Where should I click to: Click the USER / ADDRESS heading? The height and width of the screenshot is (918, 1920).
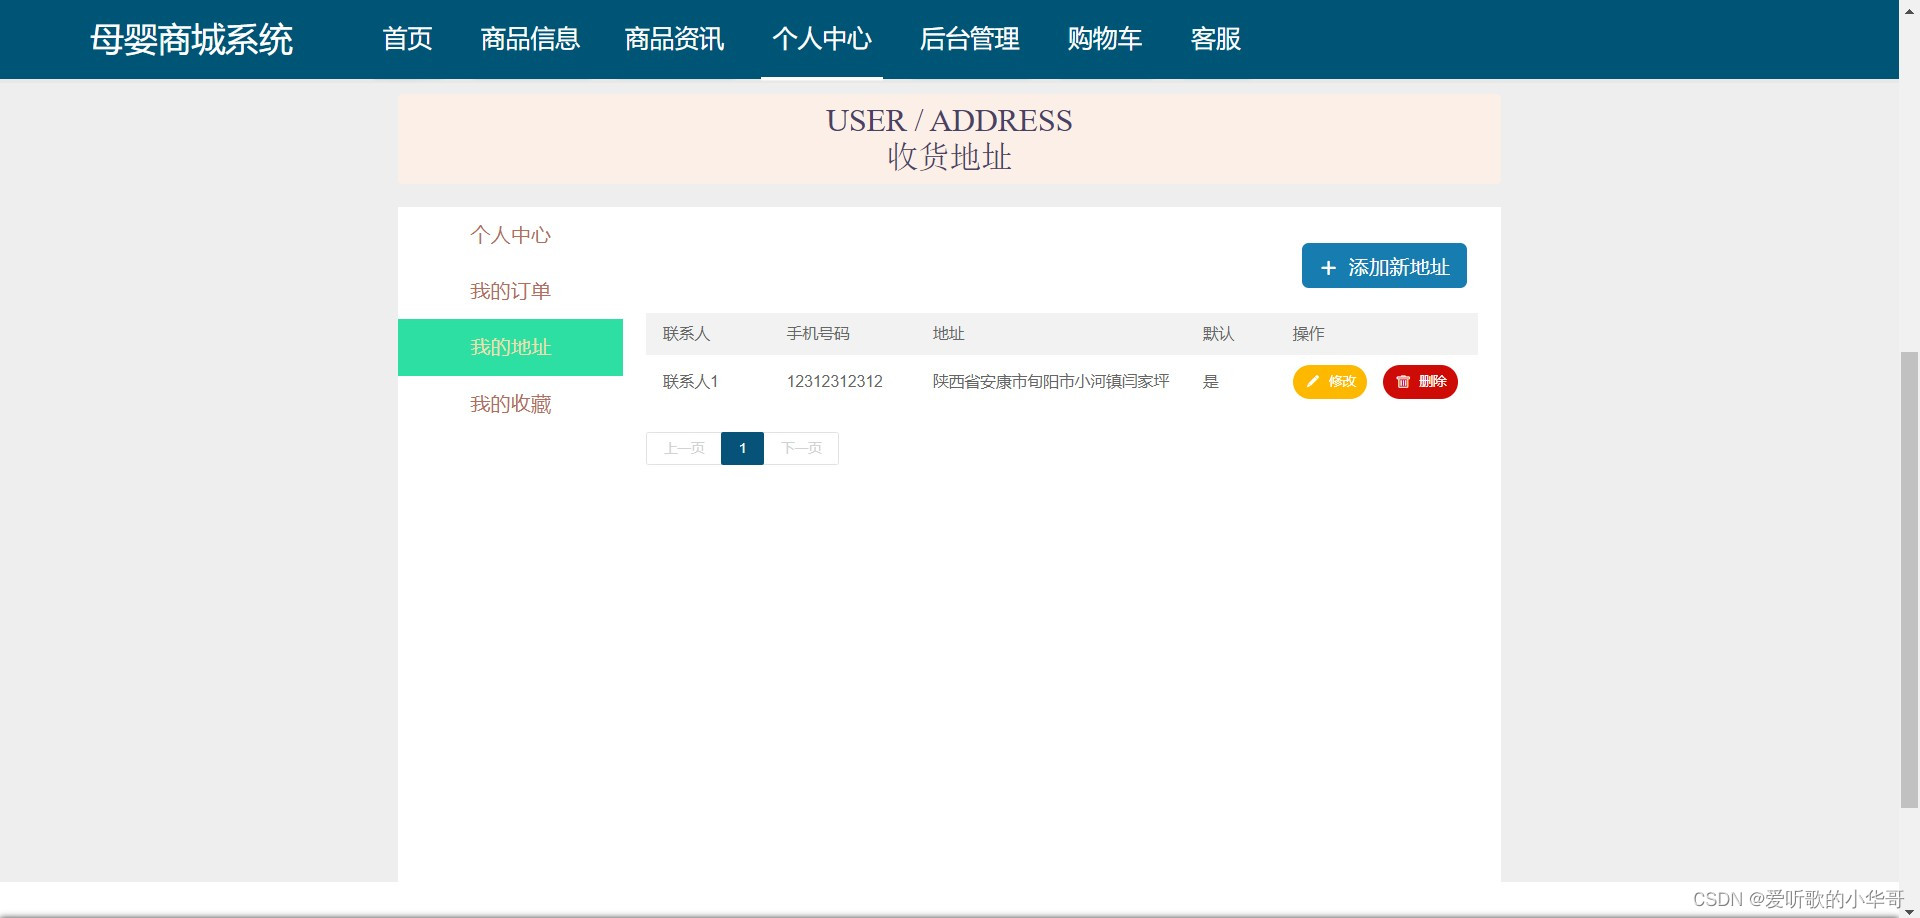pos(949,121)
